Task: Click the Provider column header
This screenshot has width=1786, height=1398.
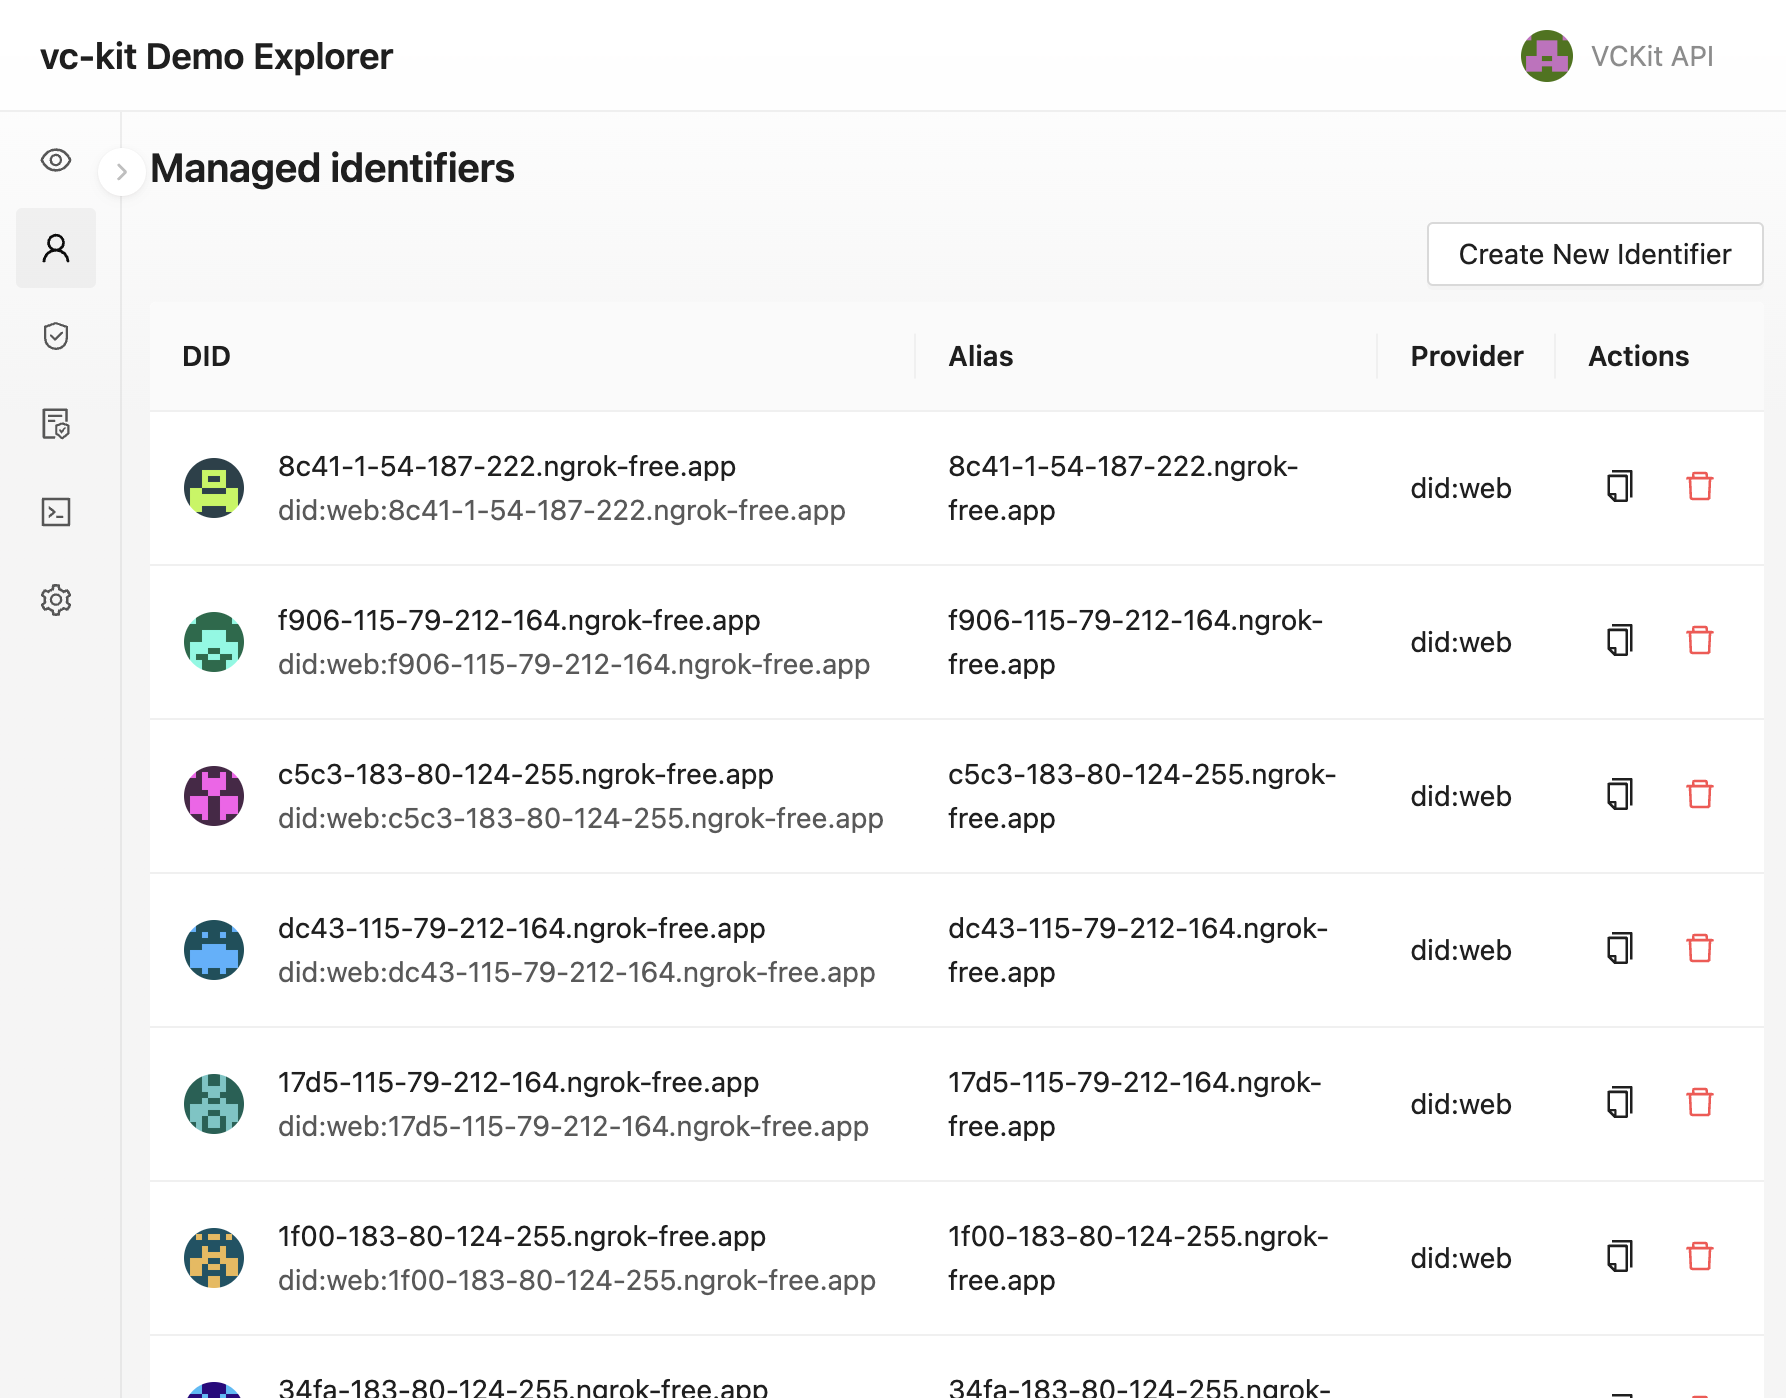Action: [1467, 356]
